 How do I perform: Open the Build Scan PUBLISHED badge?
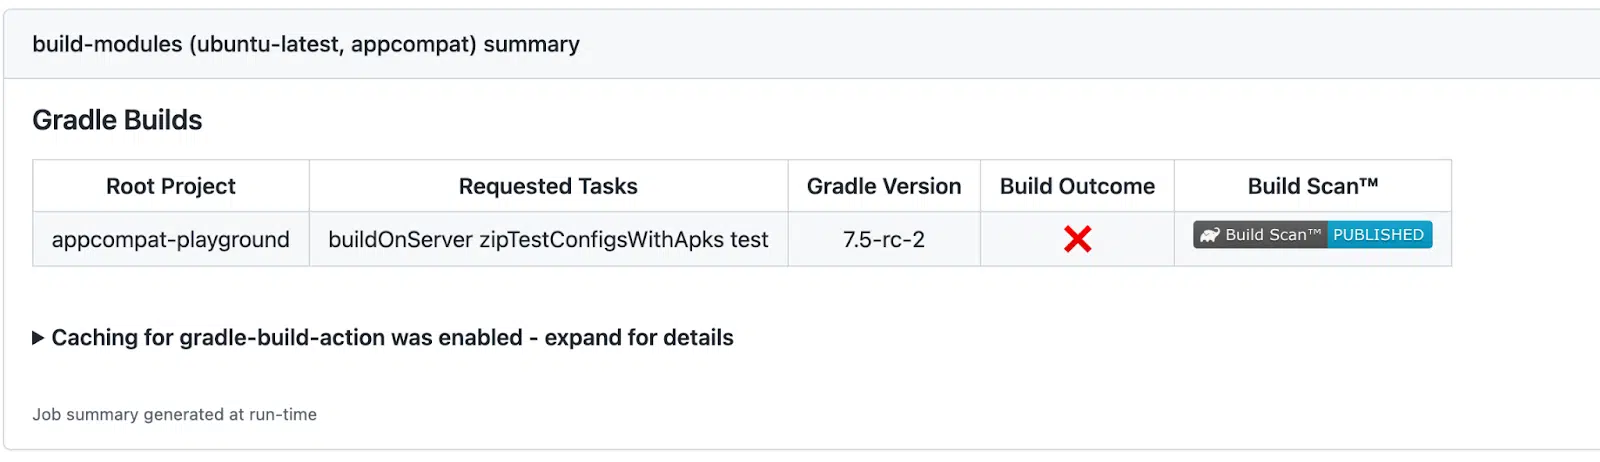[x=1312, y=235]
